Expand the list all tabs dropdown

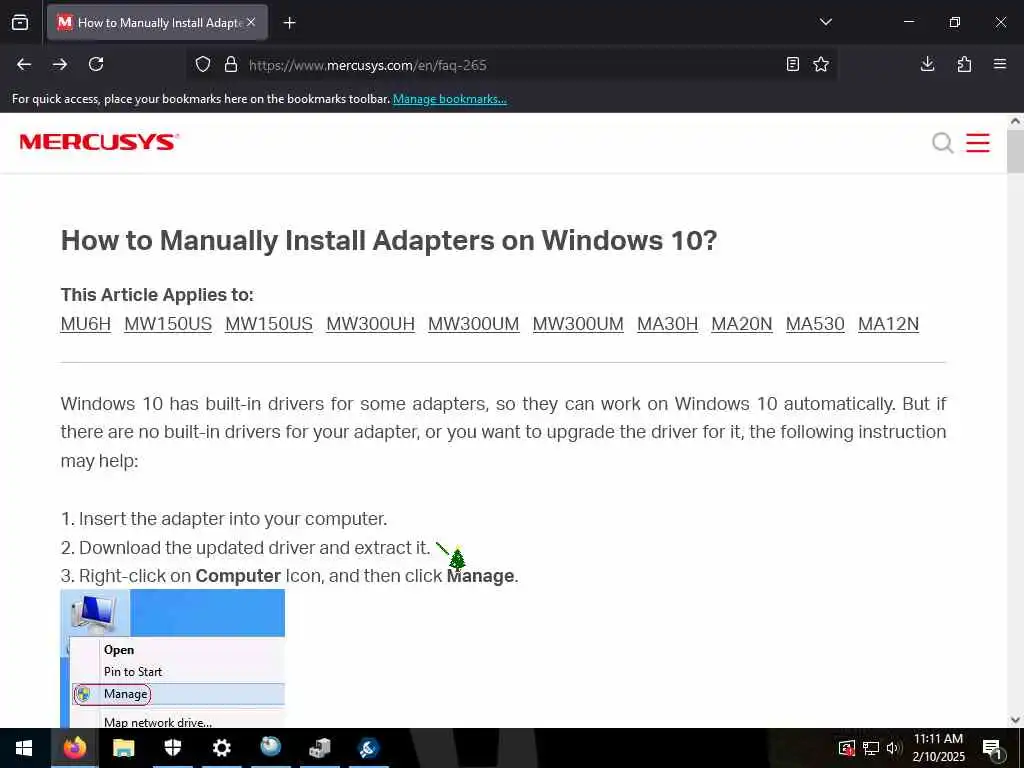826,22
